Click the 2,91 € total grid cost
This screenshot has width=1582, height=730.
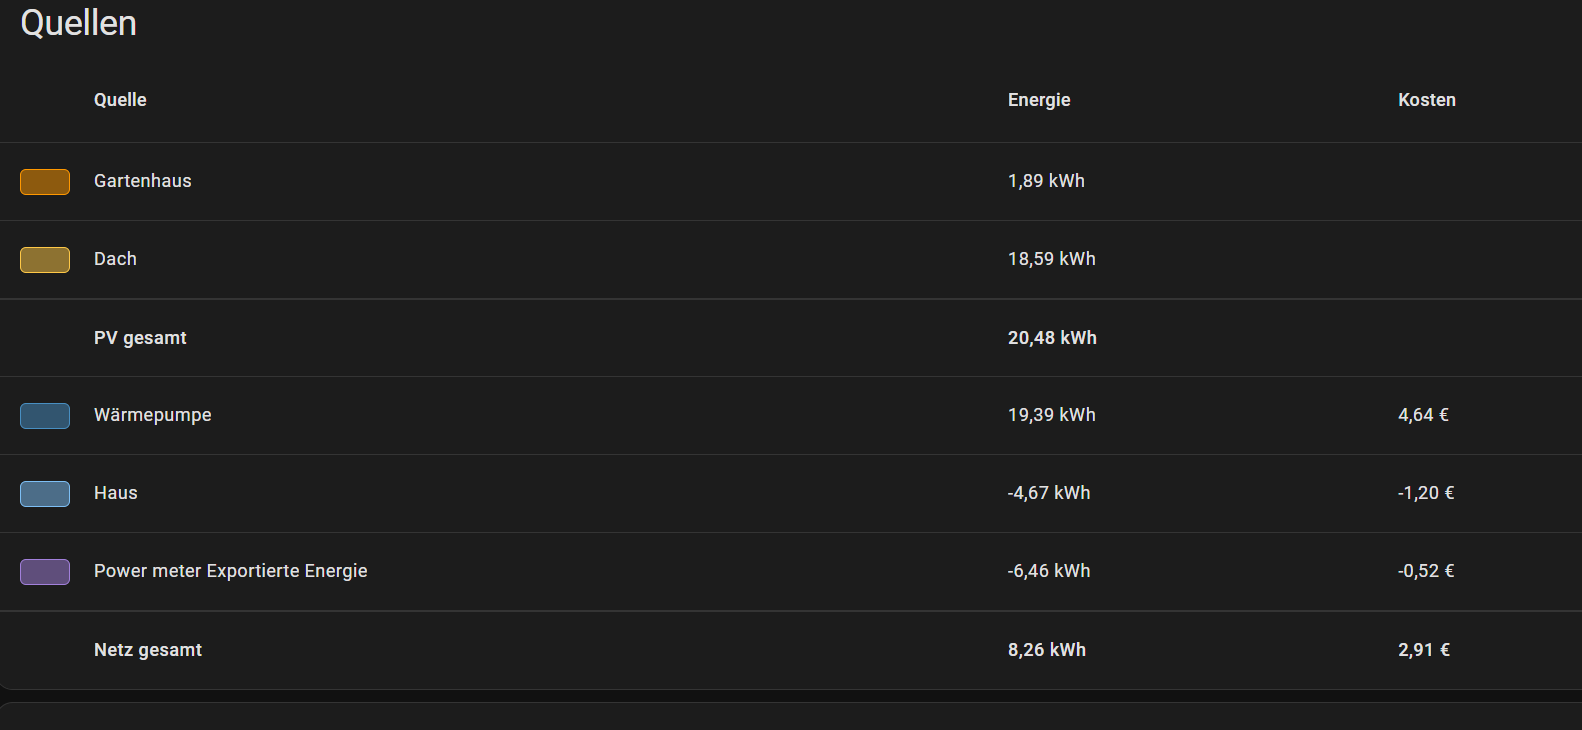1424,650
